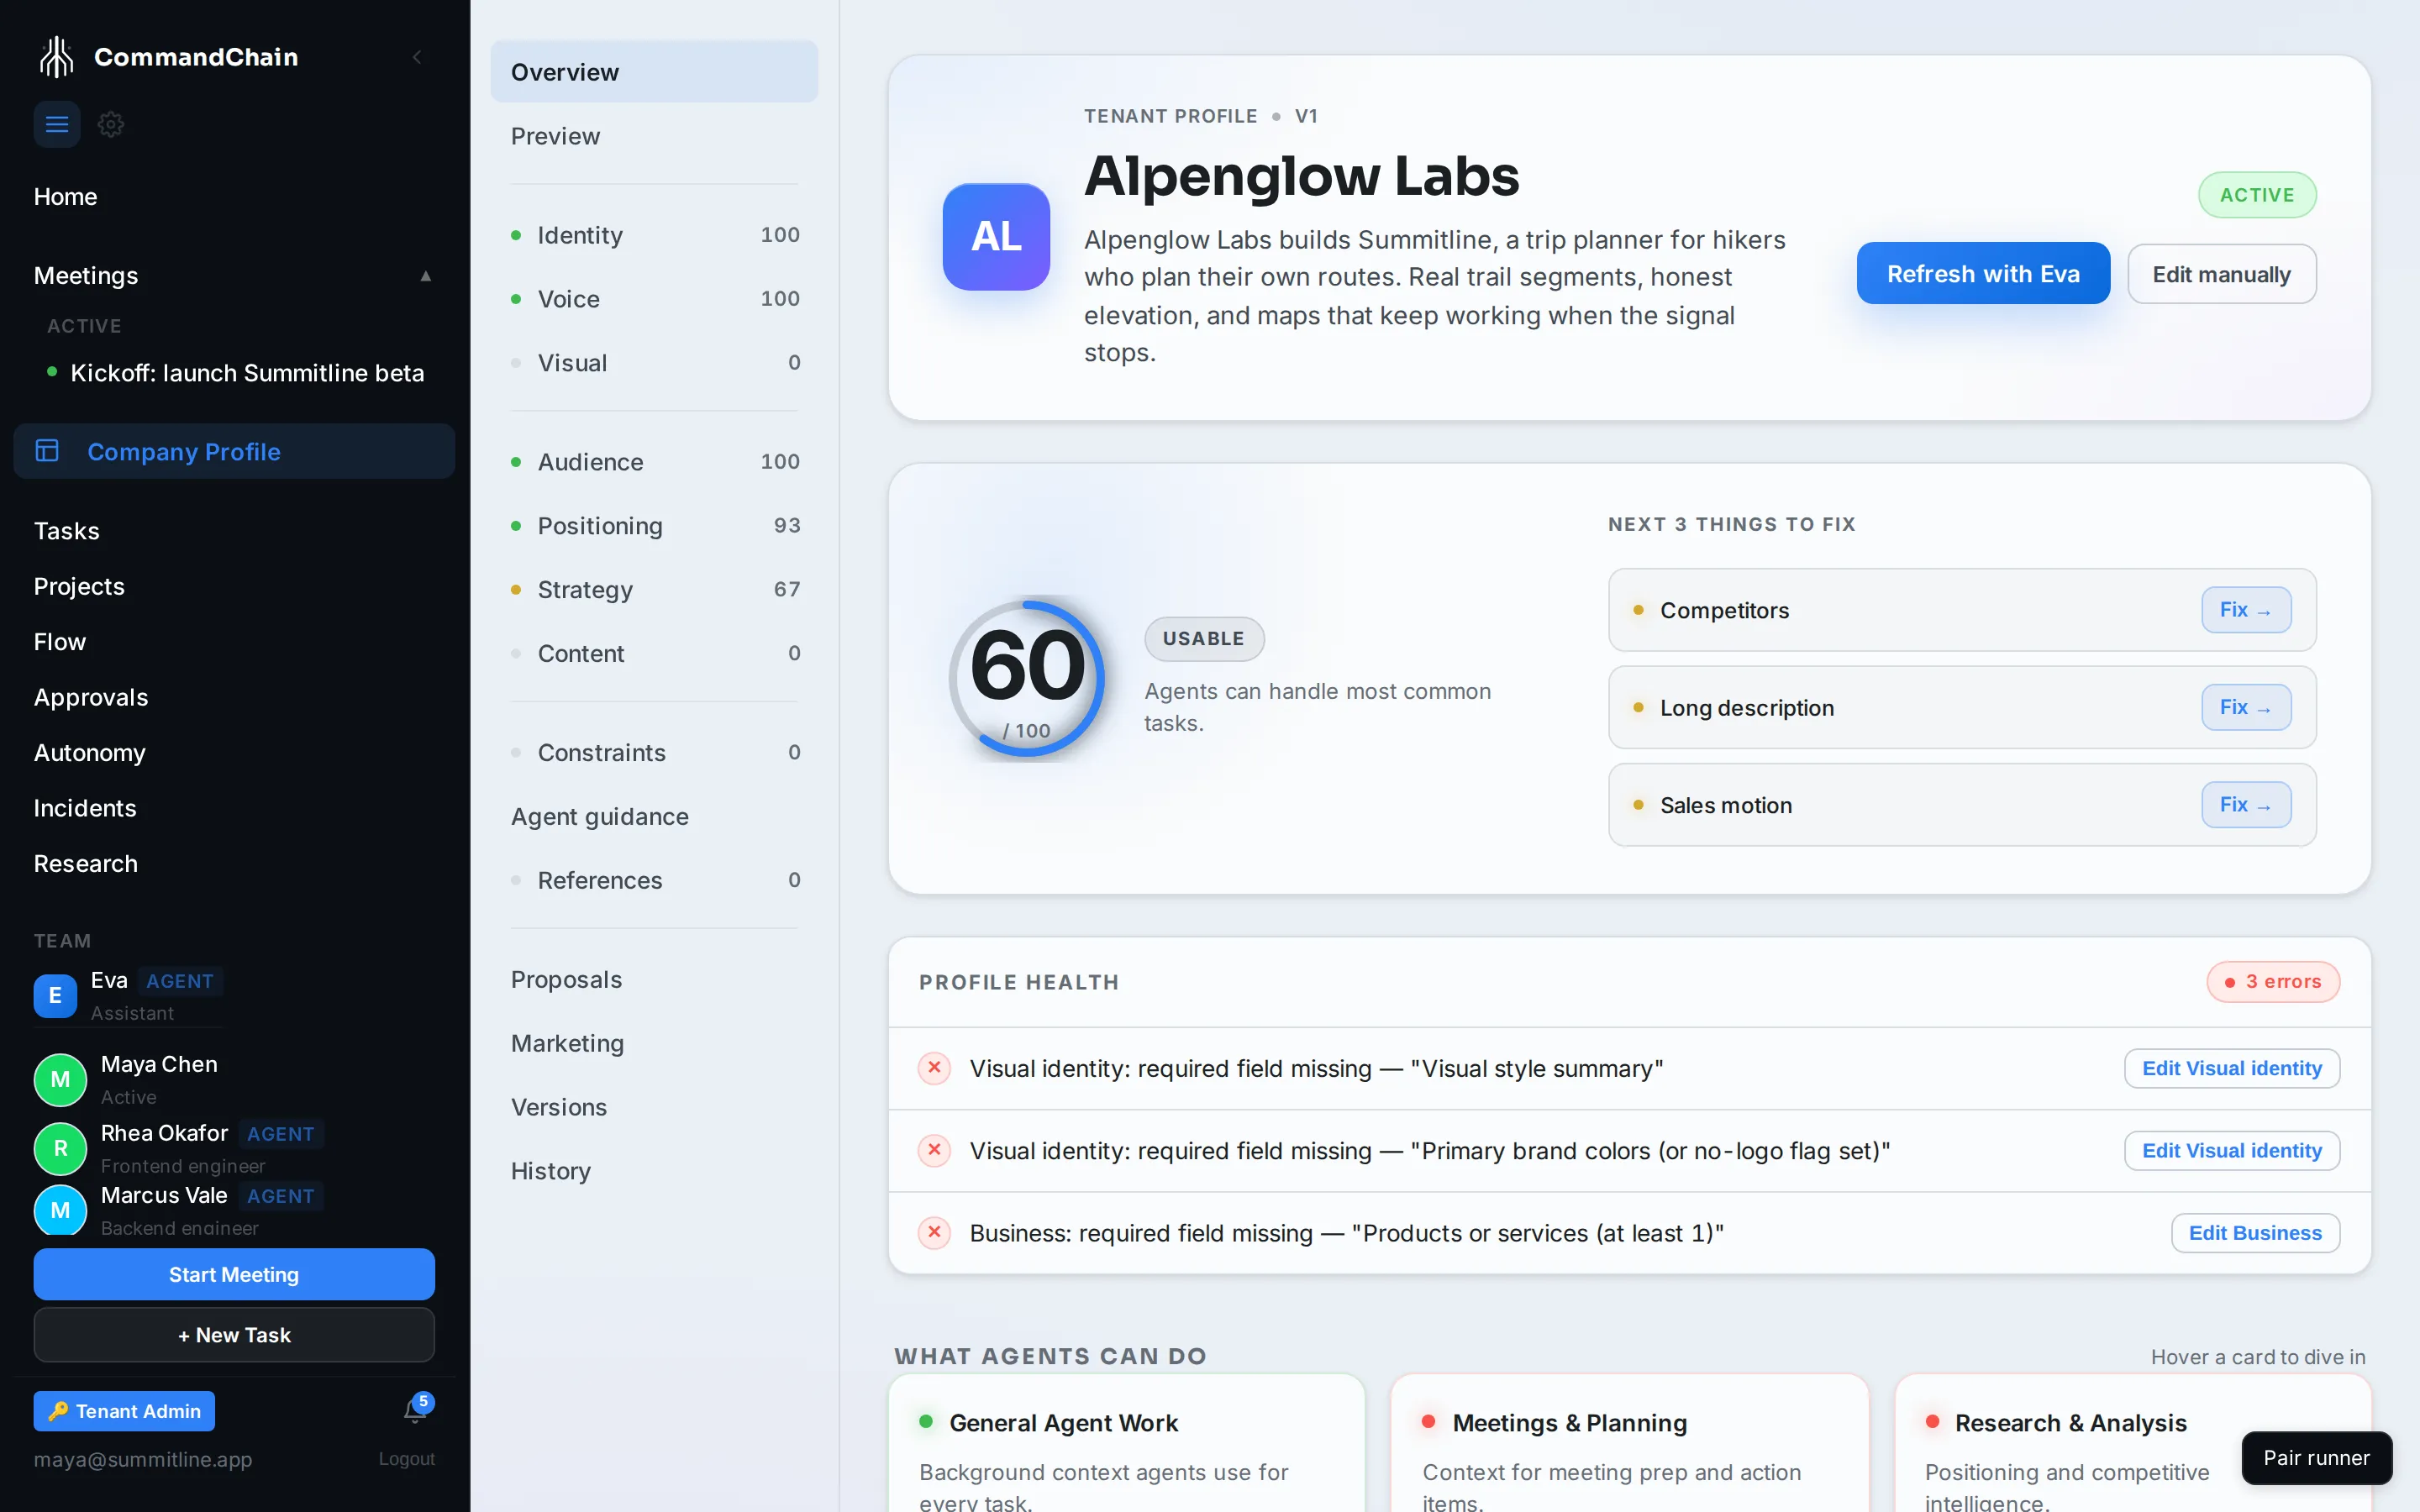This screenshot has height=1512, width=2420.
Task: Fix the Long description item
Action: tap(2246, 707)
